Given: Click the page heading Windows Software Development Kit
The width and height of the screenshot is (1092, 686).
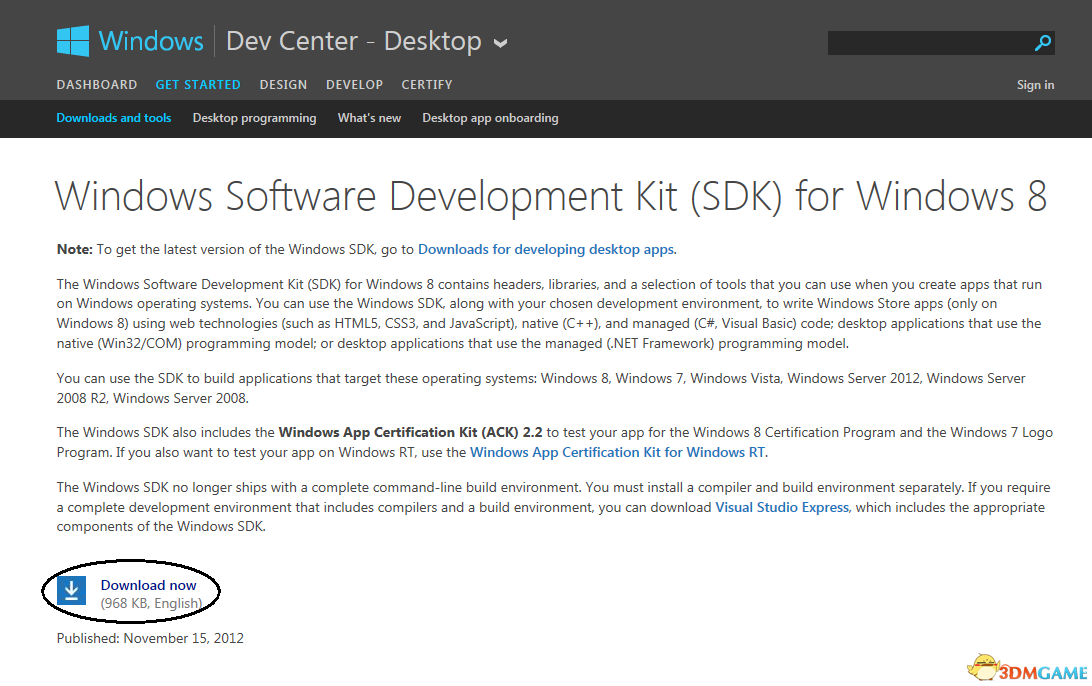Looking at the screenshot, I should (551, 196).
